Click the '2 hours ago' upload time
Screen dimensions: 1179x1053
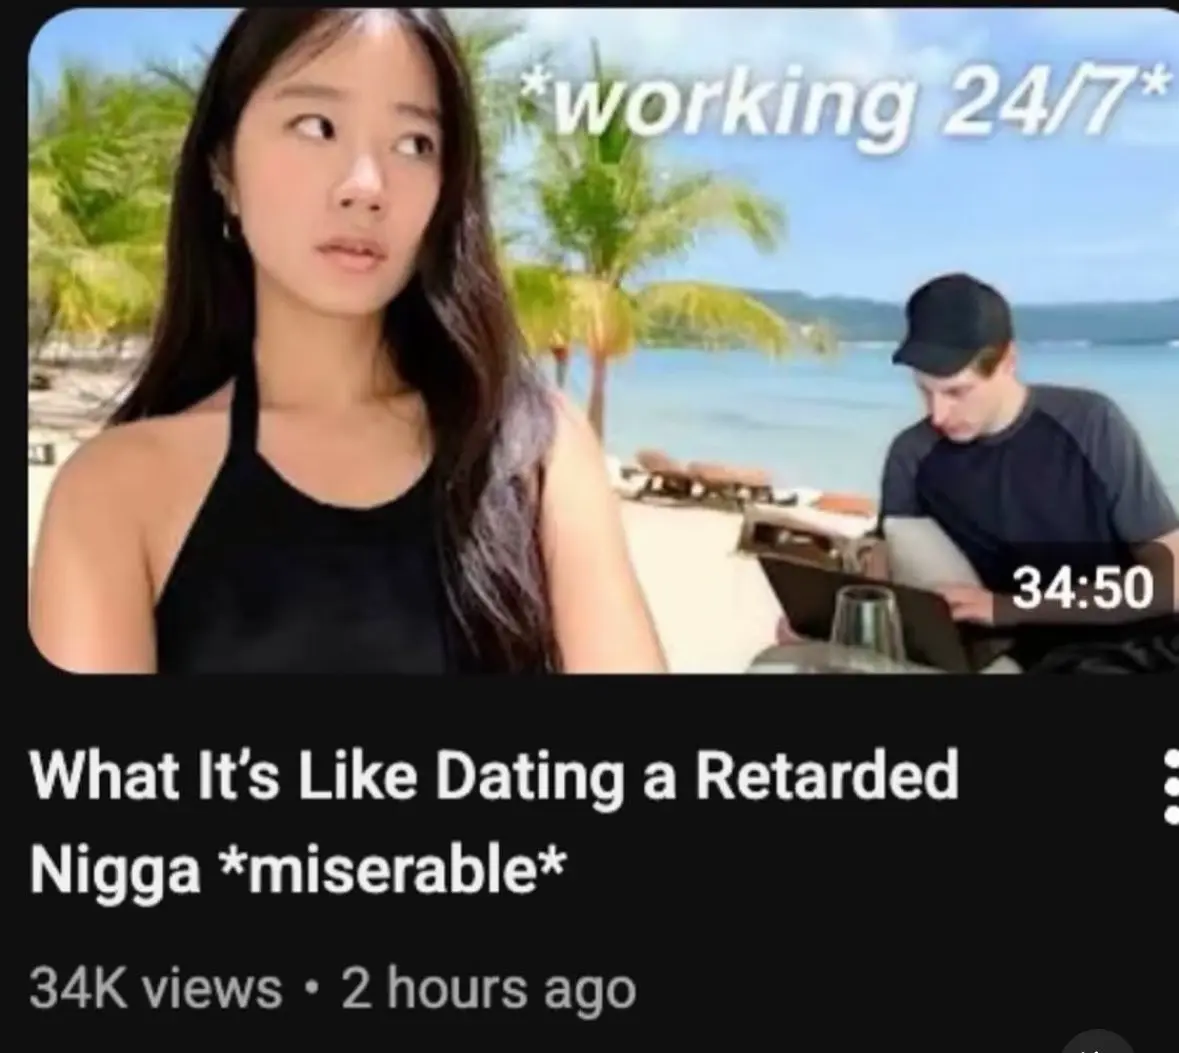[489, 988]
